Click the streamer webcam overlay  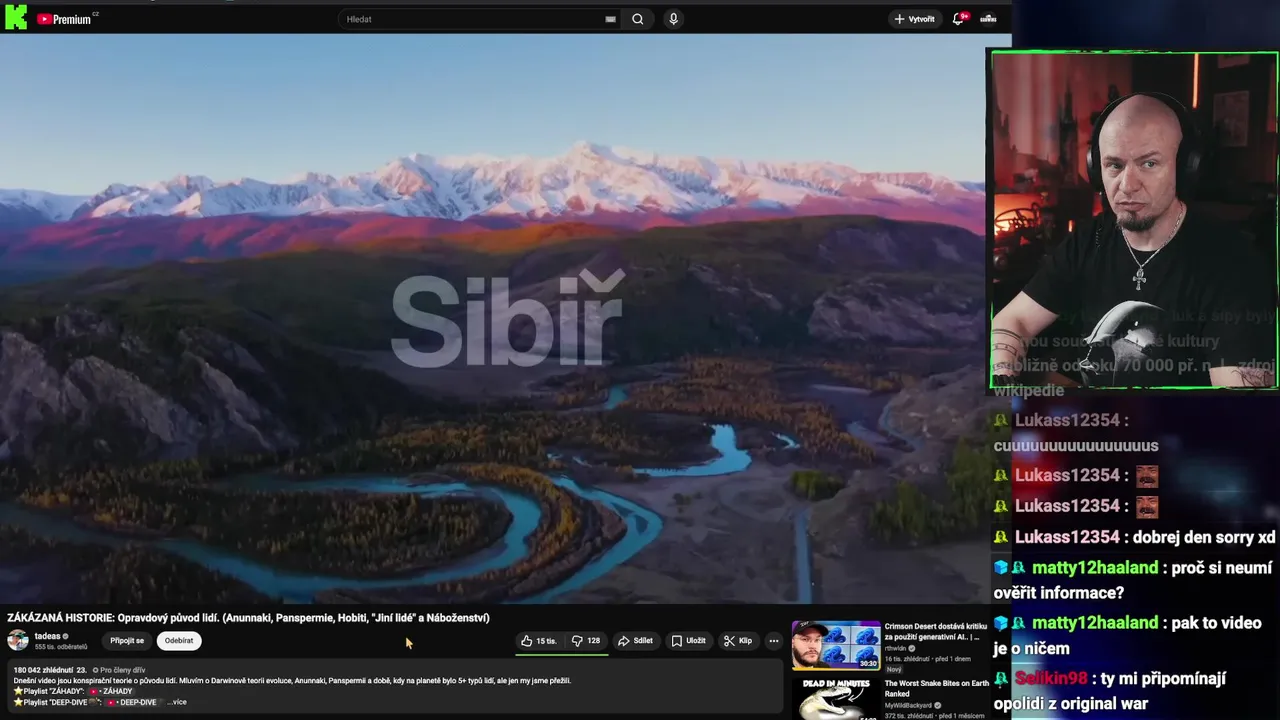point(1134,220)
